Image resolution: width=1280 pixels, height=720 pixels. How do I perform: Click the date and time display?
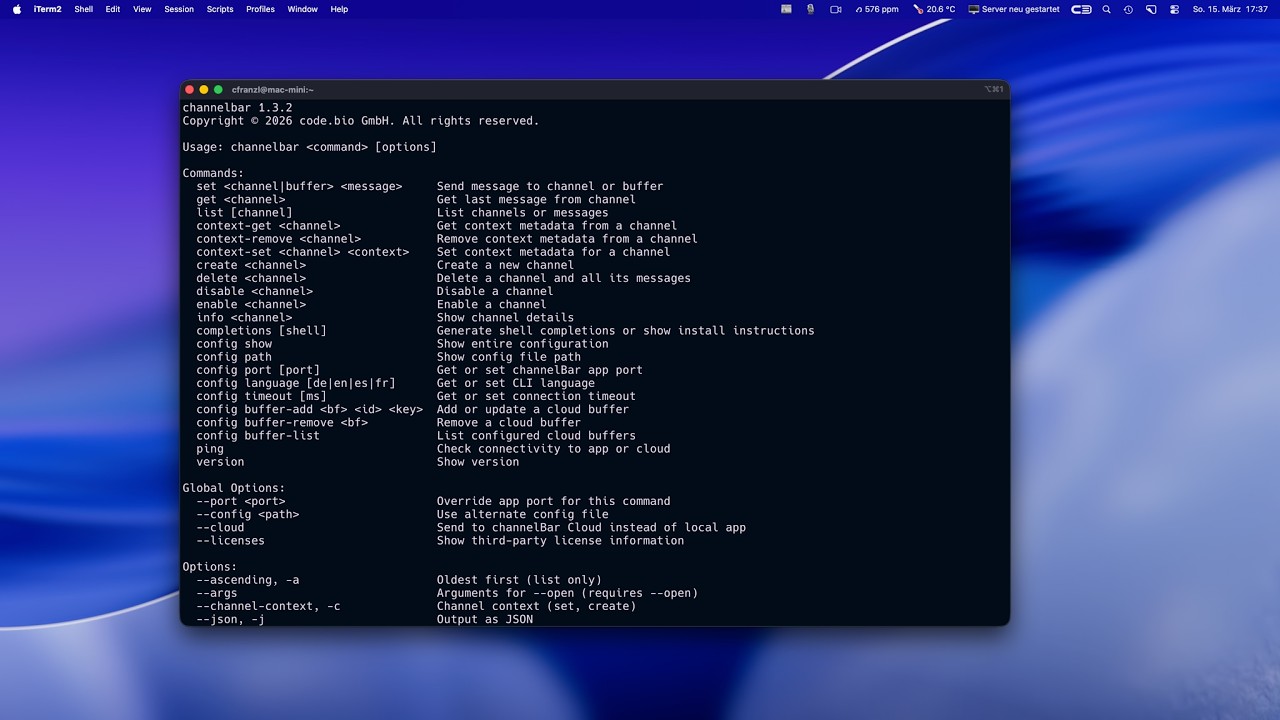click(x=1230, y=9)
